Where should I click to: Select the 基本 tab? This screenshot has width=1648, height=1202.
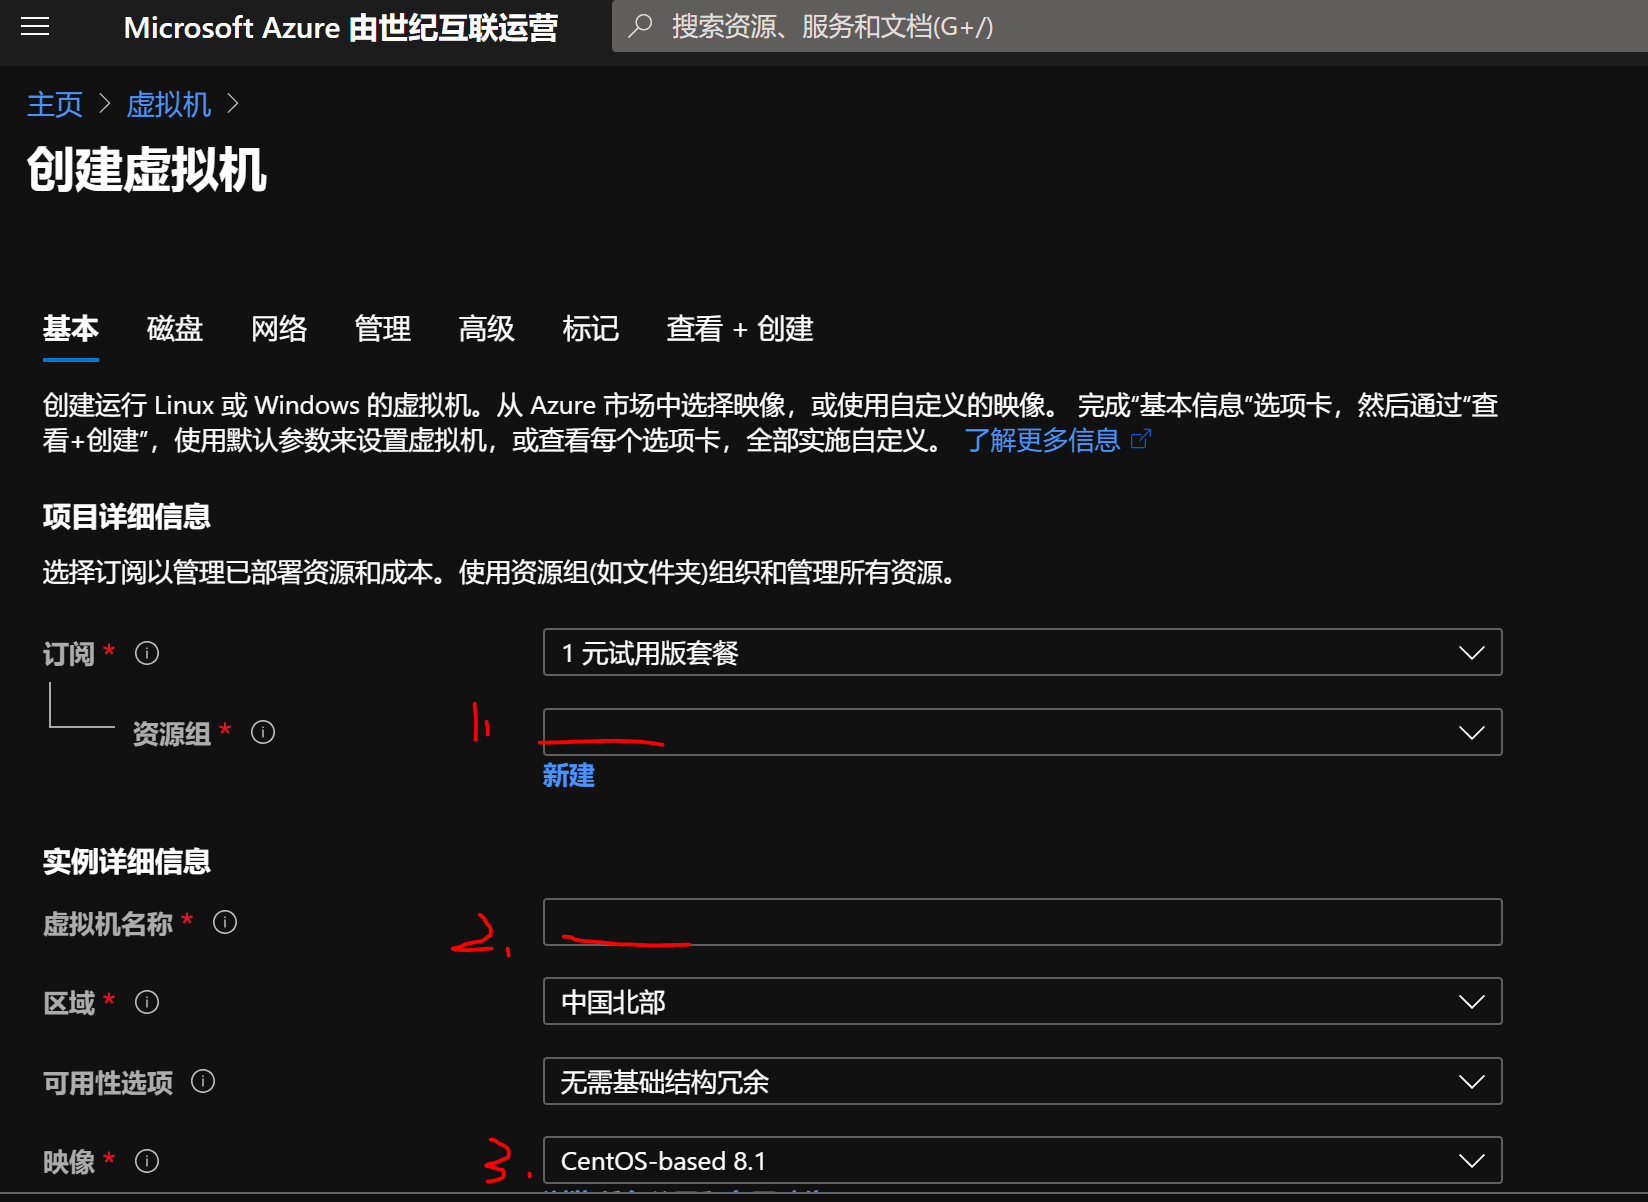[x=70, y=328]
